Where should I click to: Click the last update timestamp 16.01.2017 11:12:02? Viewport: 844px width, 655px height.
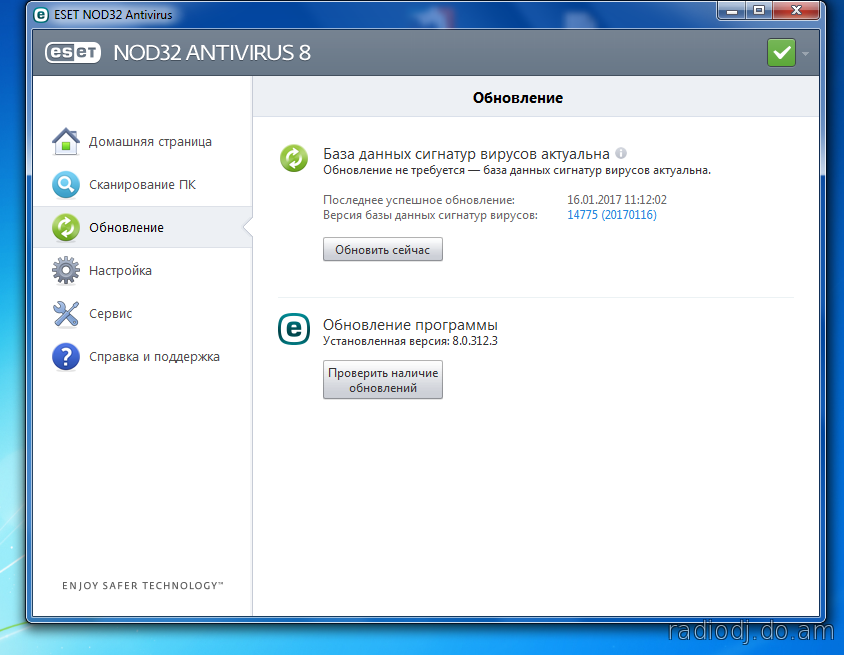617,200
